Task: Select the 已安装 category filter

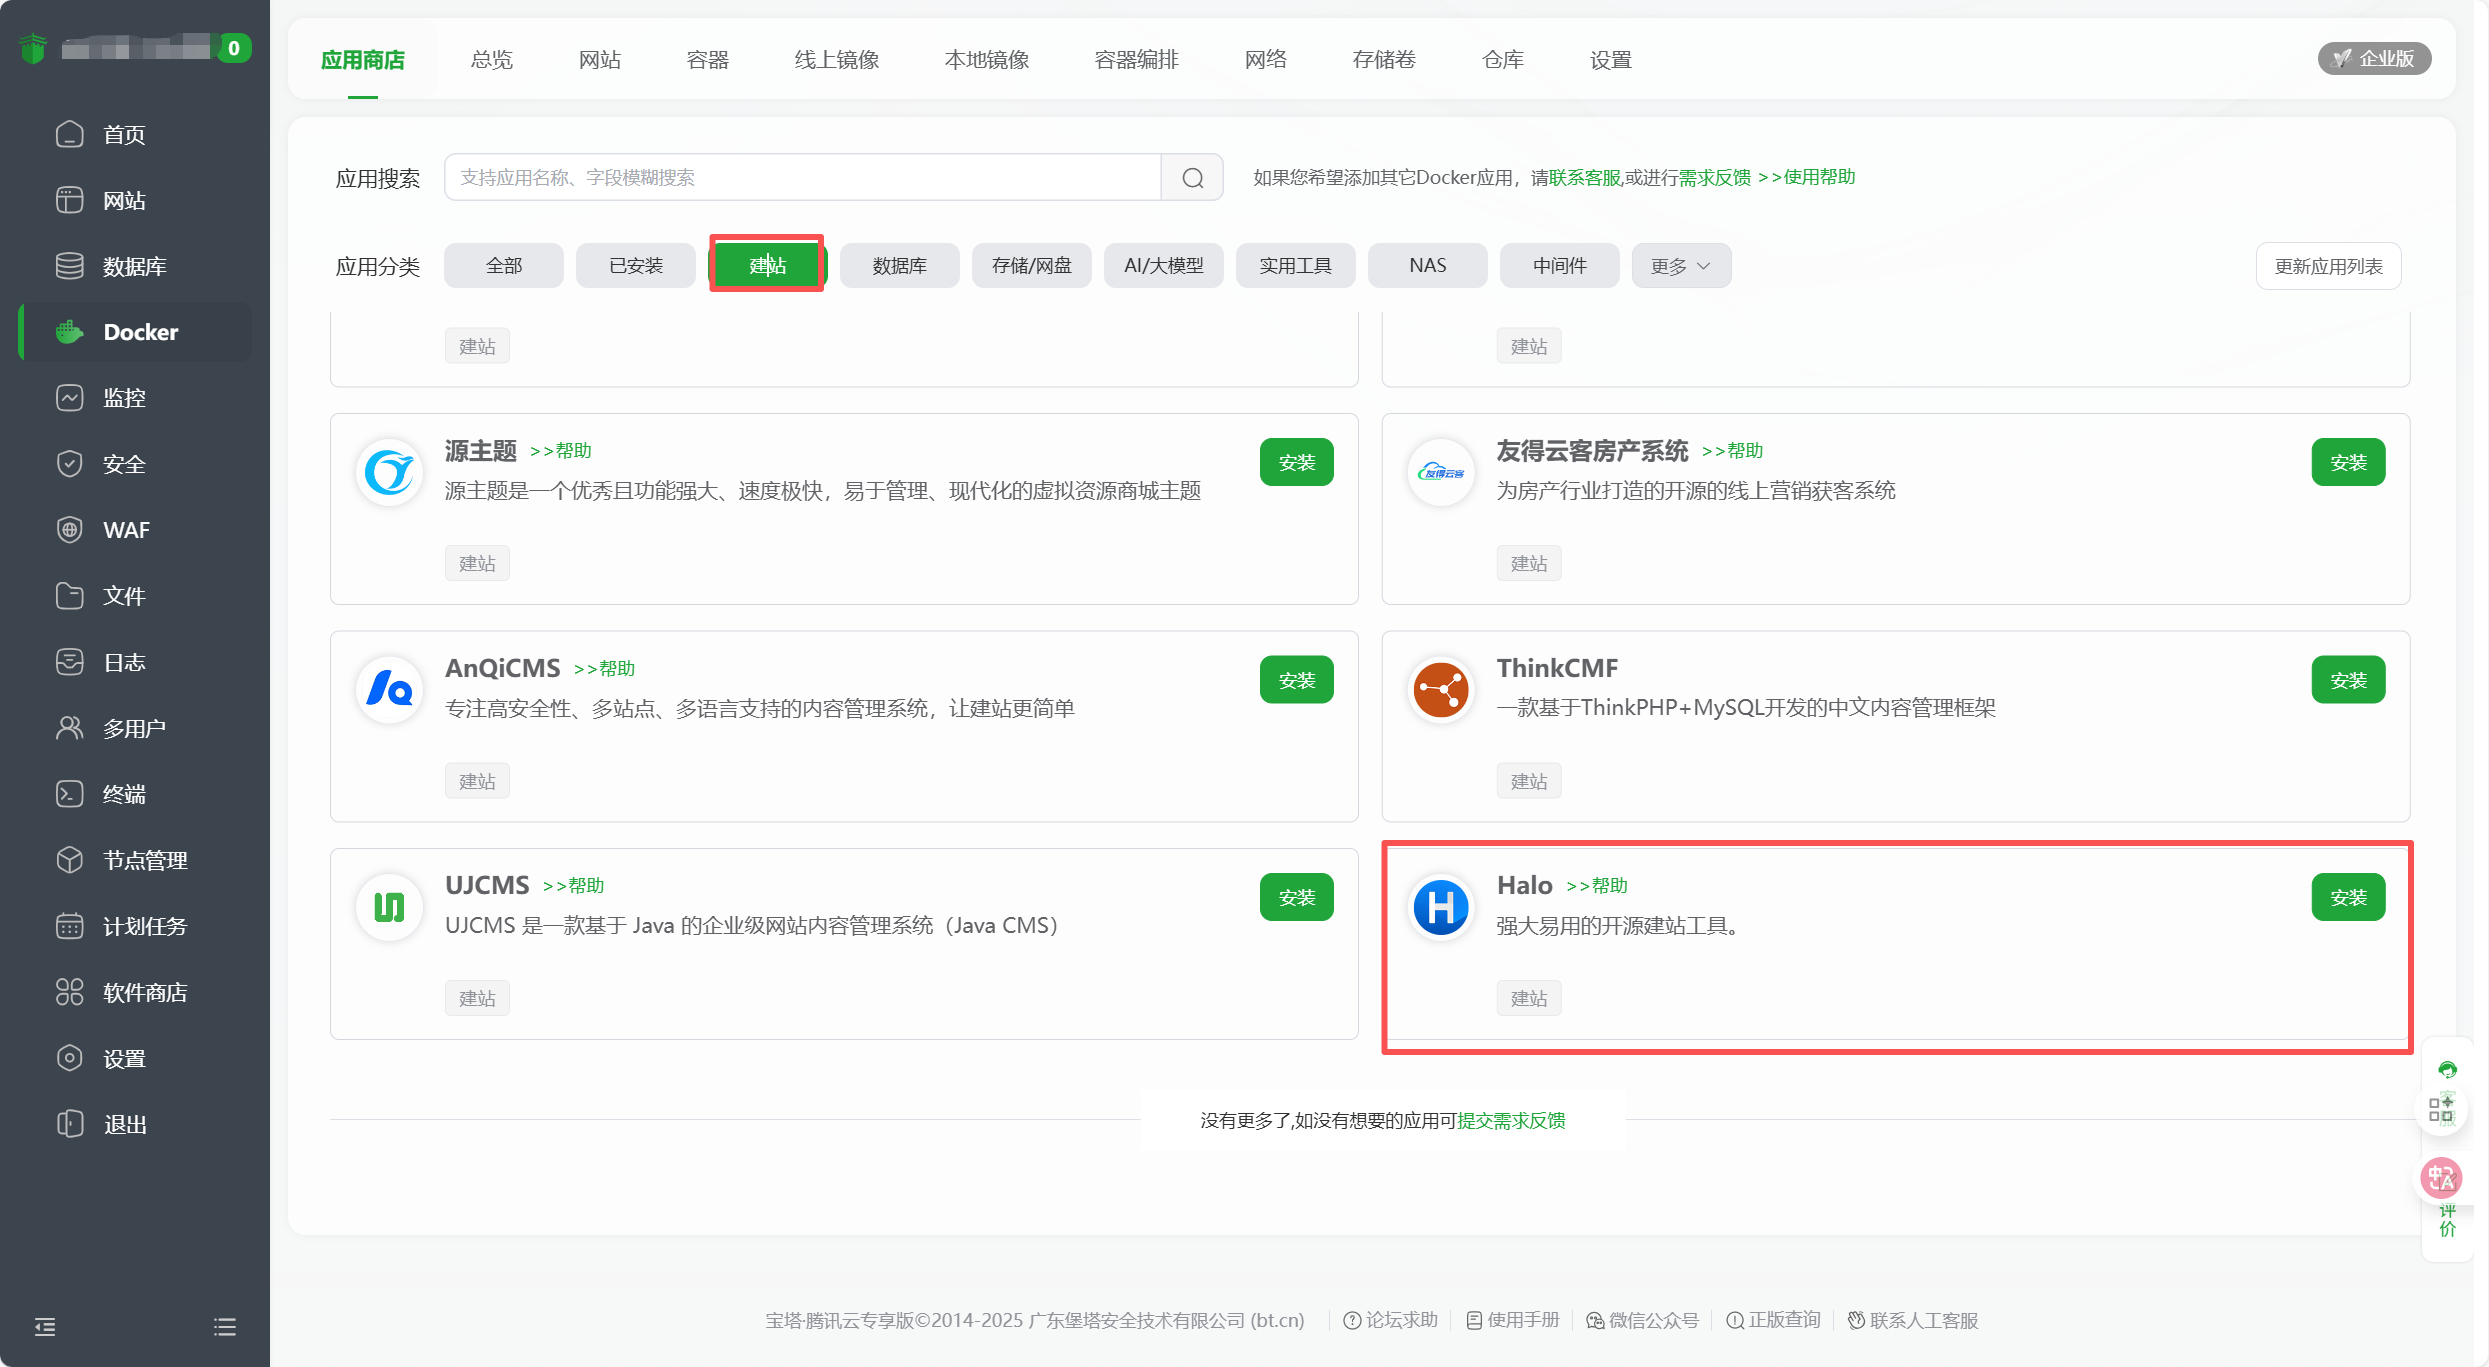Action: point(636,266)
